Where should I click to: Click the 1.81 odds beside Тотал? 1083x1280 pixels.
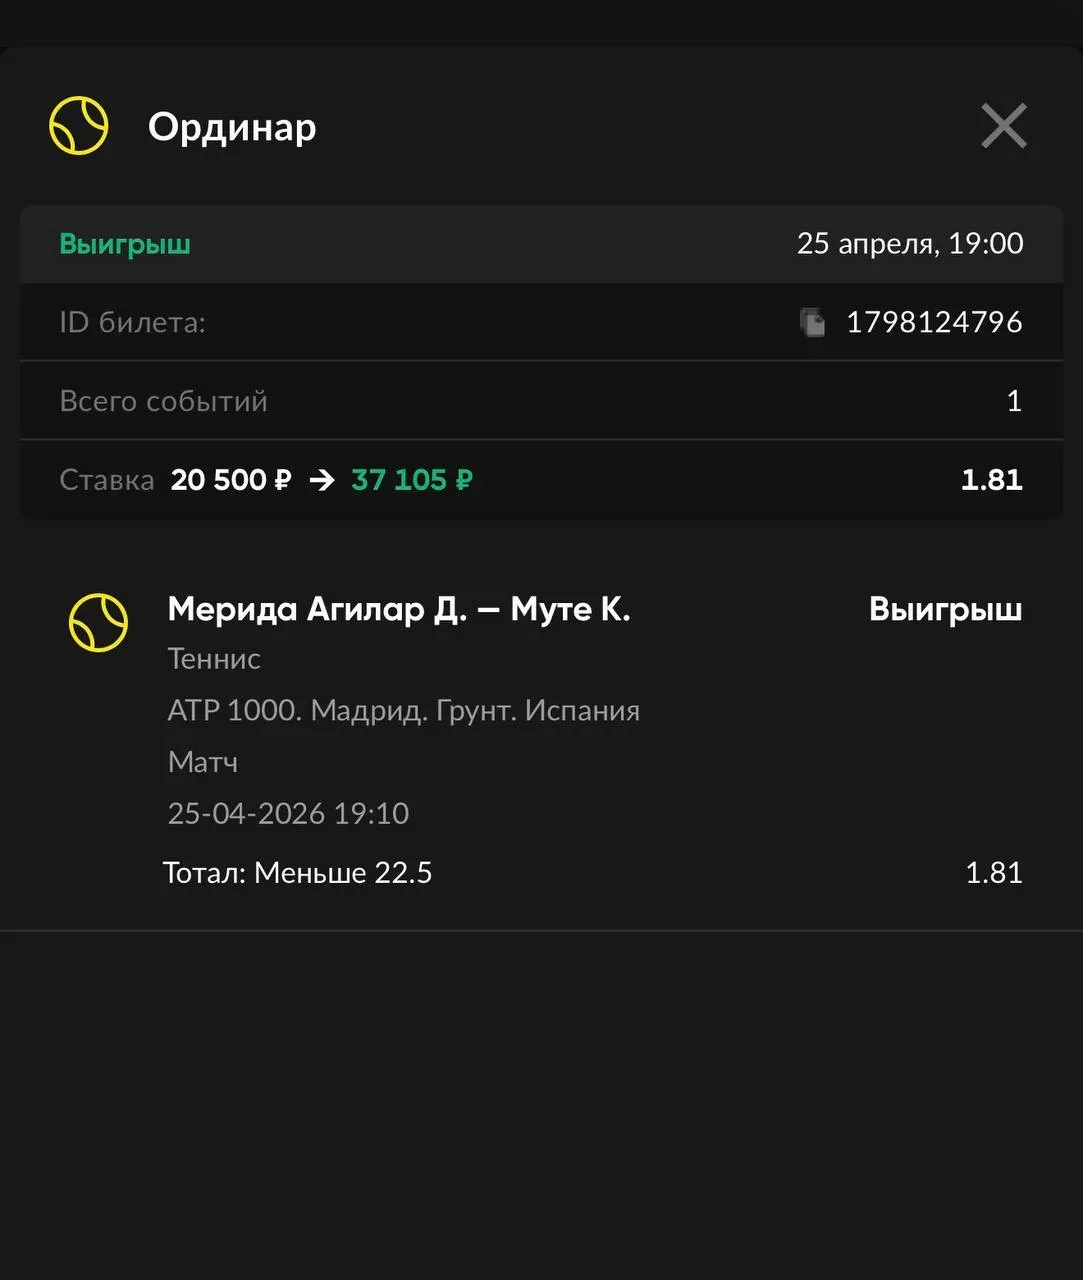pyautogui.click(x=993, y=873)
